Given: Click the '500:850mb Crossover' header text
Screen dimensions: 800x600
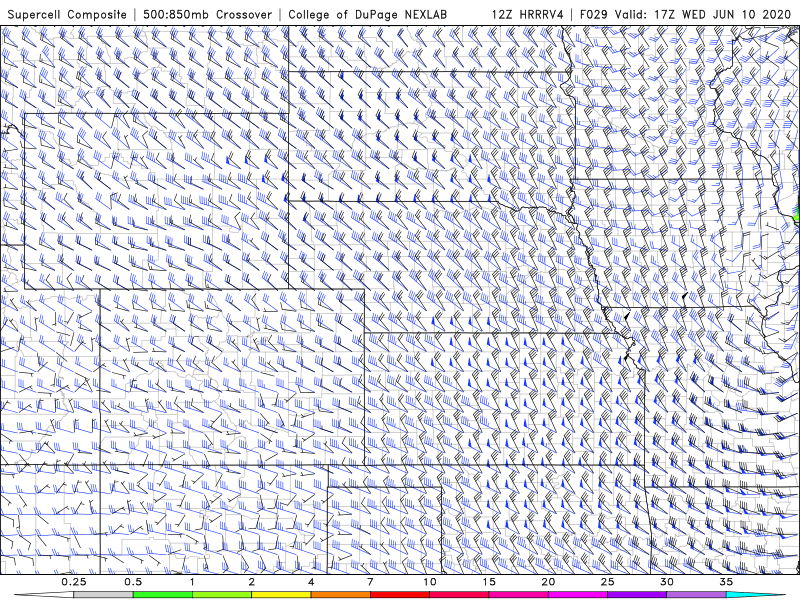Looking at the screenshot, I should coord(207,14).
